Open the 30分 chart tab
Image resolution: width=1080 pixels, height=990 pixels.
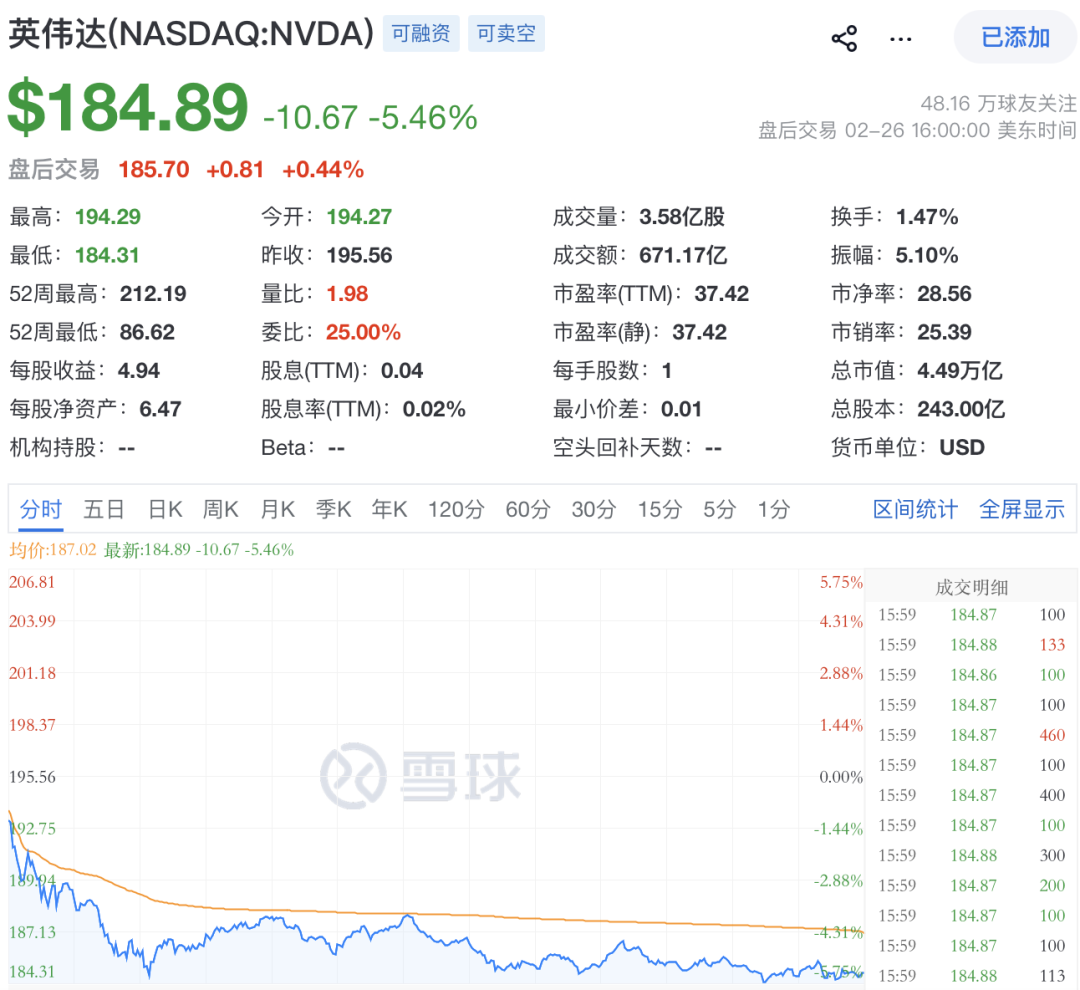coord(594,509)
